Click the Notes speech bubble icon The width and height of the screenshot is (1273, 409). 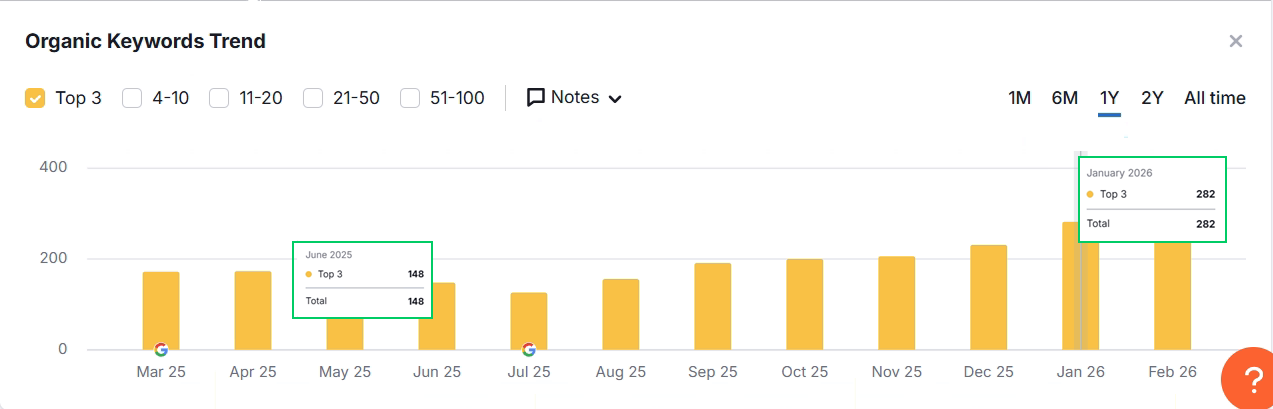[536, 98]
